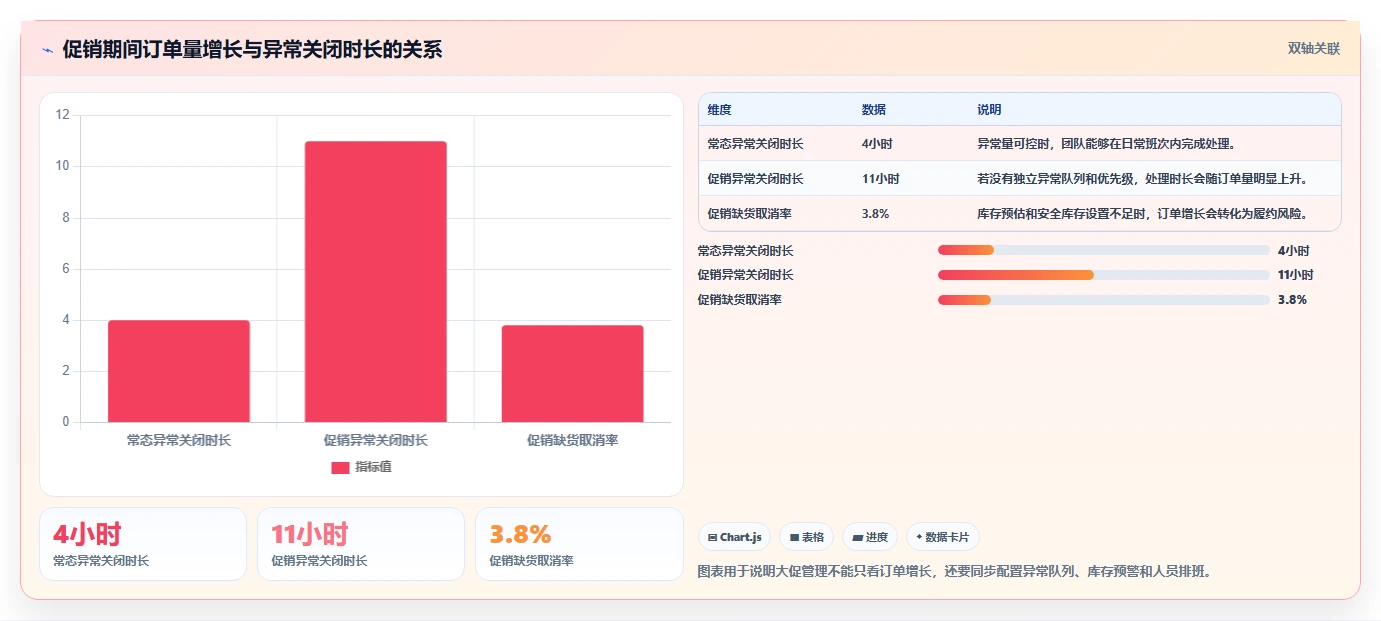Image resolution: width=1381 pixels, height=621 pixels.
Task: Select the 数据卡片 tag chip
Action: point(943,537)
